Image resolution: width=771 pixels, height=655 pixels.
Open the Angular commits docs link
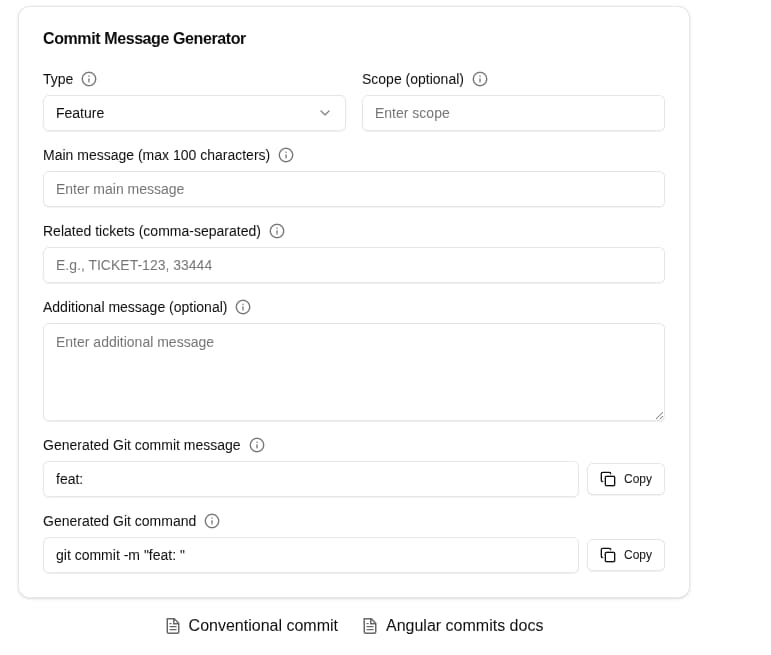(464, 626)
